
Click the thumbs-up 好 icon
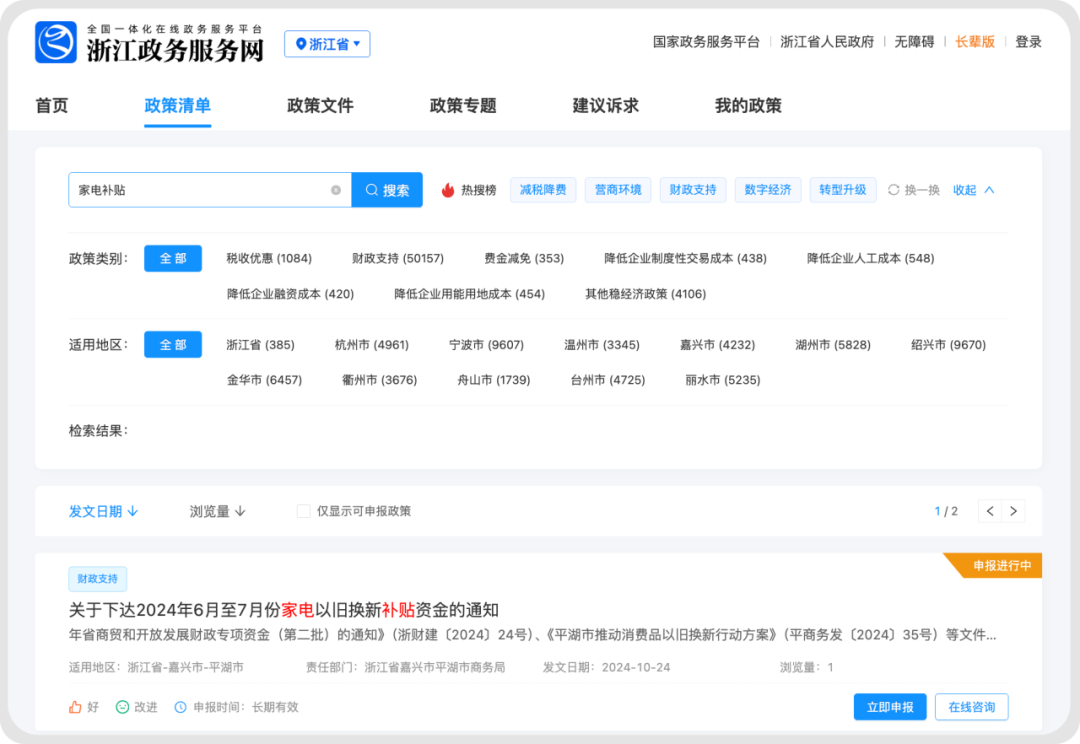tap(75, 707)
